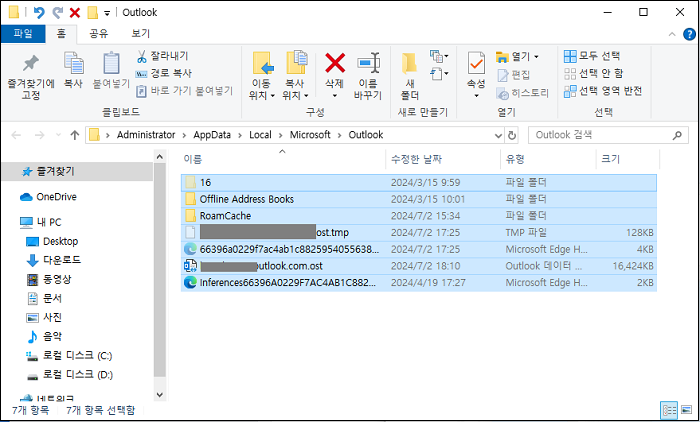Open the Open (열기) dropdown arrow
The height and width of the screenshot is (422, 700).
click(x=536, y=57)
